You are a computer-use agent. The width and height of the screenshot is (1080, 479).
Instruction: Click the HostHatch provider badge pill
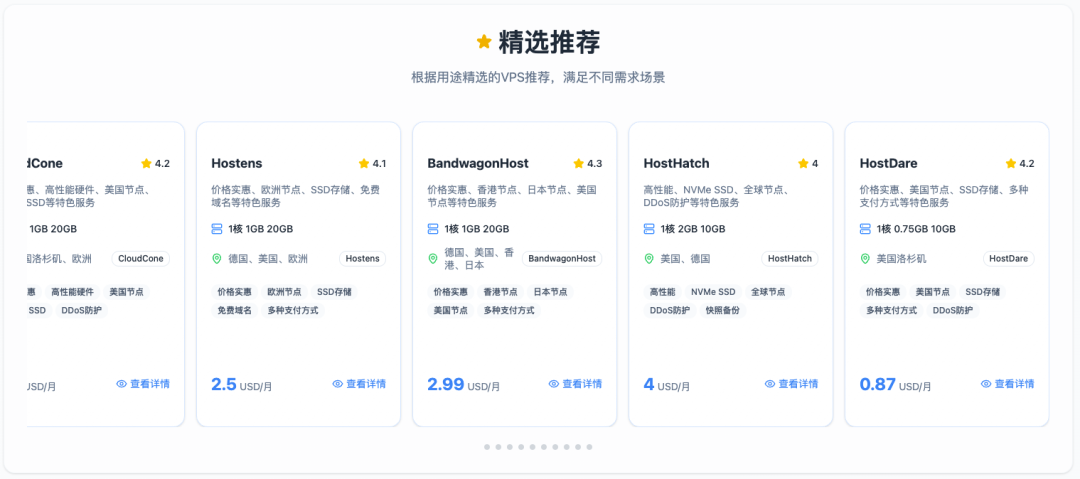pyautogui.click(x=790, y=259)
